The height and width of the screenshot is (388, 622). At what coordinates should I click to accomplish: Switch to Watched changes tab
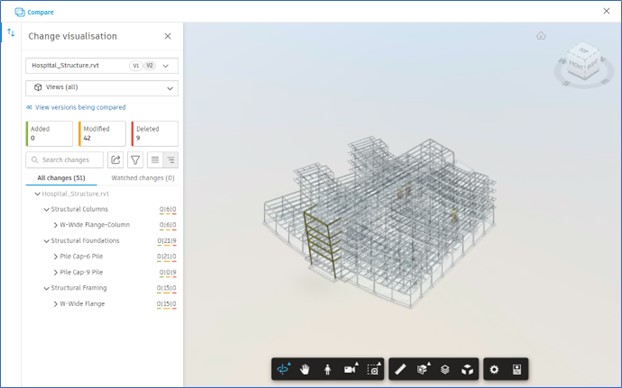pyautogui.click(x=143, y=178)
